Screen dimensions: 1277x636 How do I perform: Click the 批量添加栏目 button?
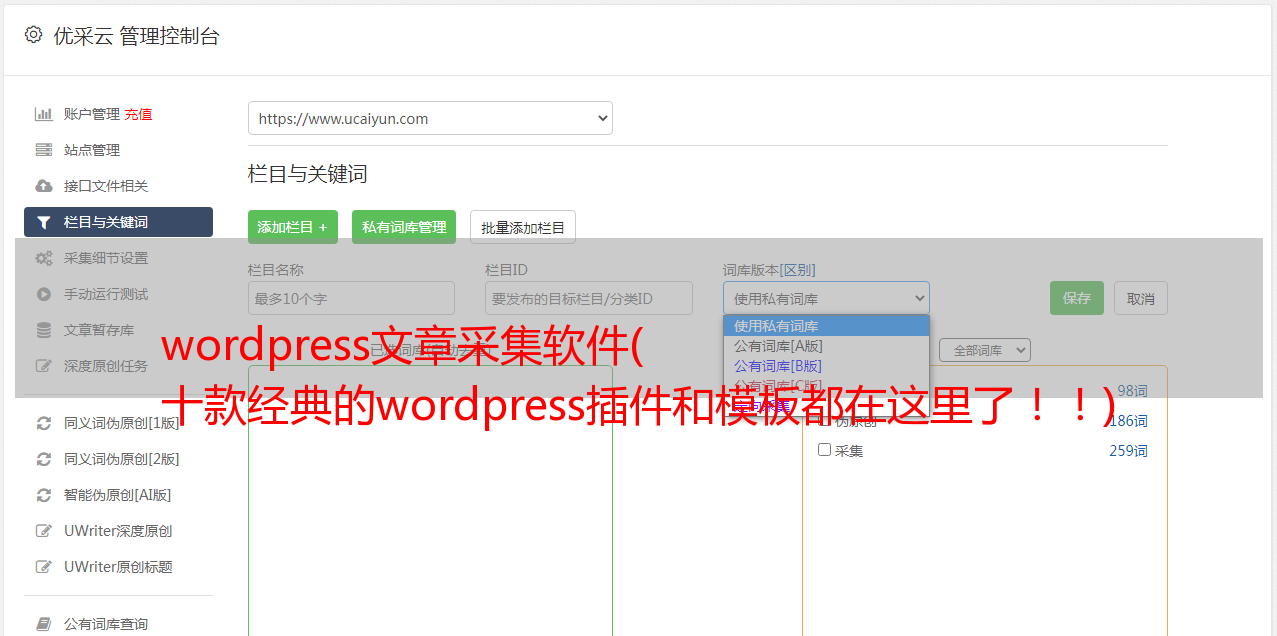(523, 227)
